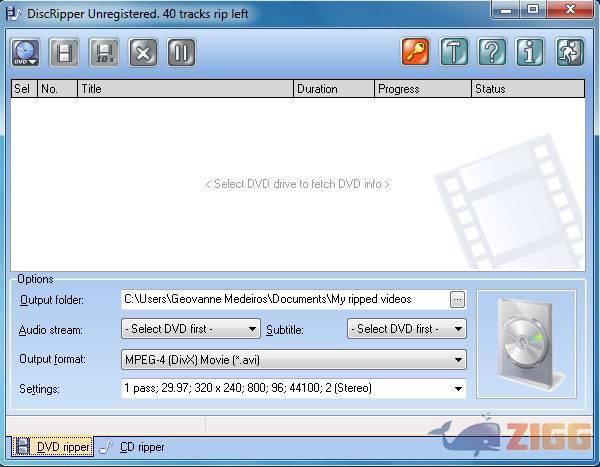Viewport: 600px width, 467px height.
Task: Click the Output folder label
Action: pyautogui.click(x=52, y=300)
